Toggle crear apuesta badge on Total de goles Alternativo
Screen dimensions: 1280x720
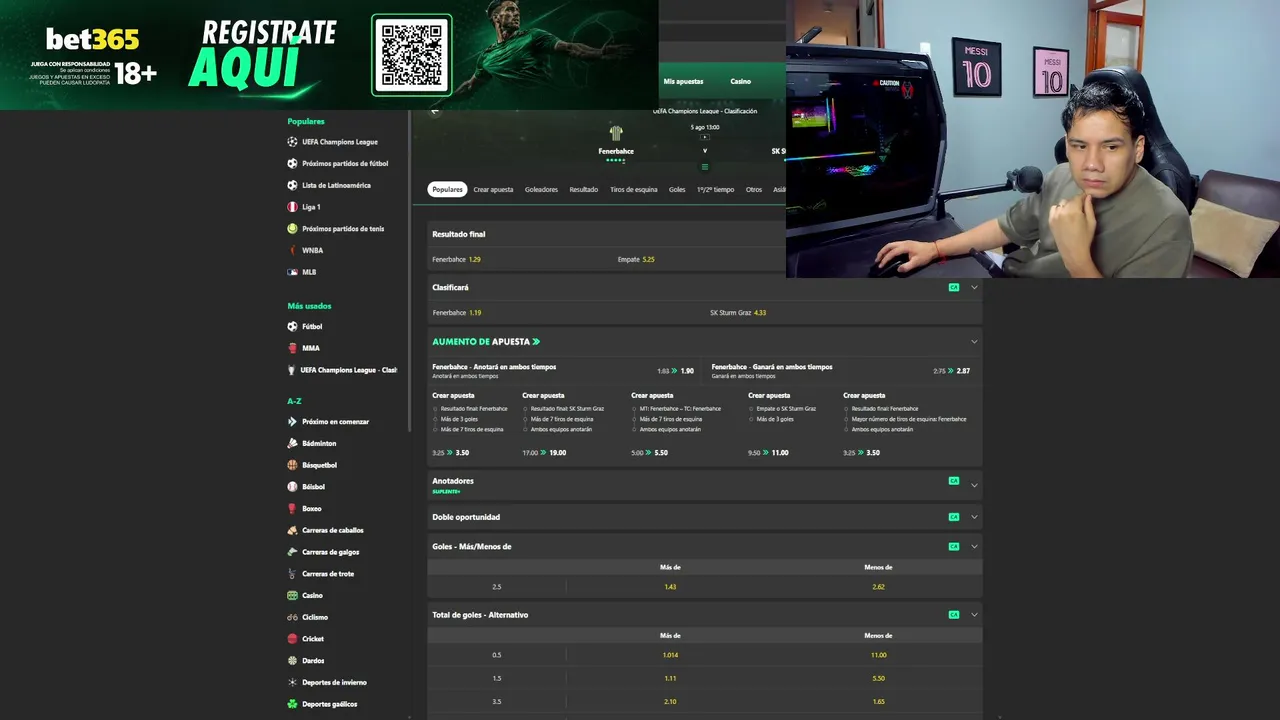click(x=954, y=615)
